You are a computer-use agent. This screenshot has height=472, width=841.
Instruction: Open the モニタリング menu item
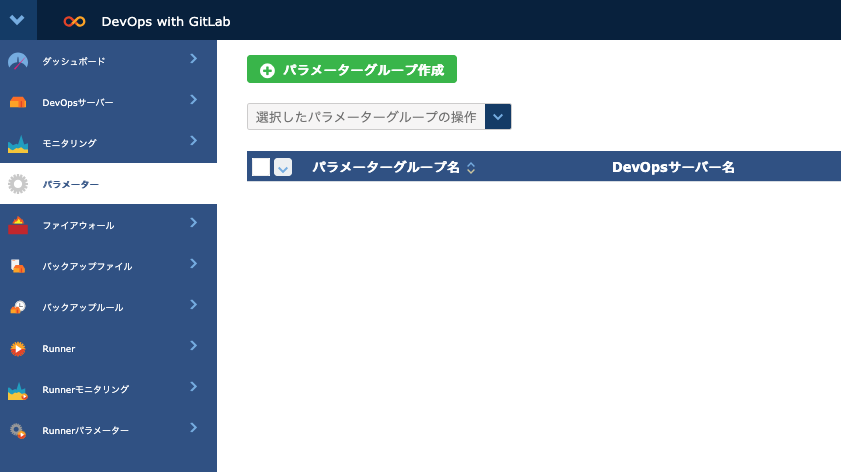coord(70,143)
